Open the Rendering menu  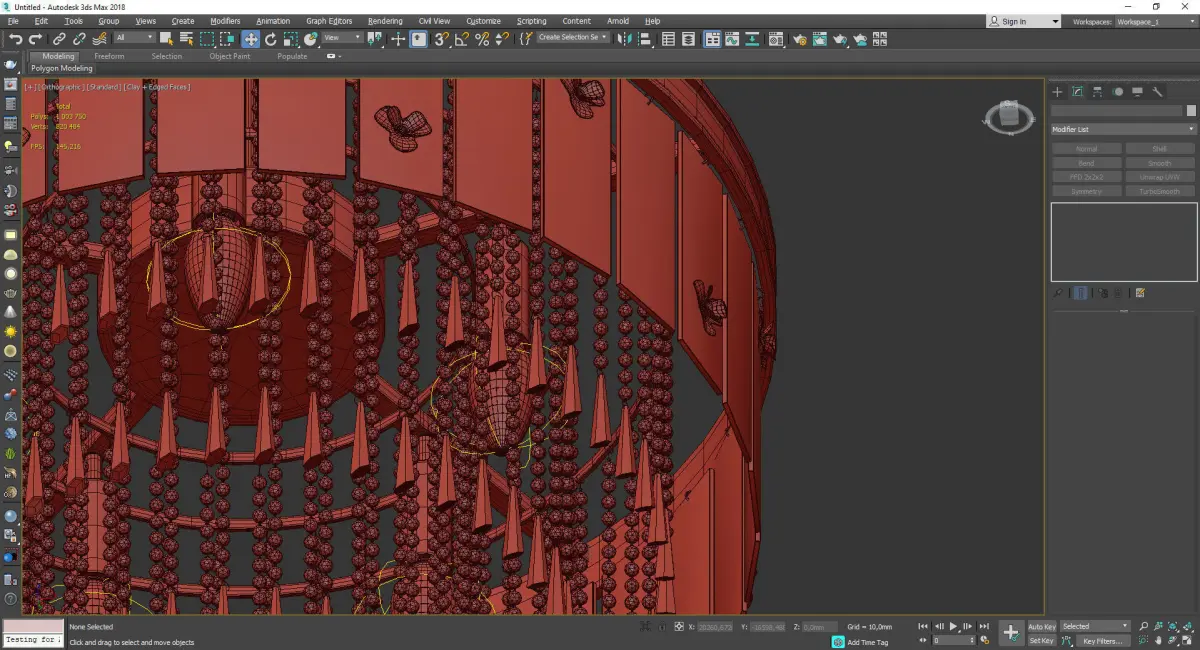[x=385, y=21]
